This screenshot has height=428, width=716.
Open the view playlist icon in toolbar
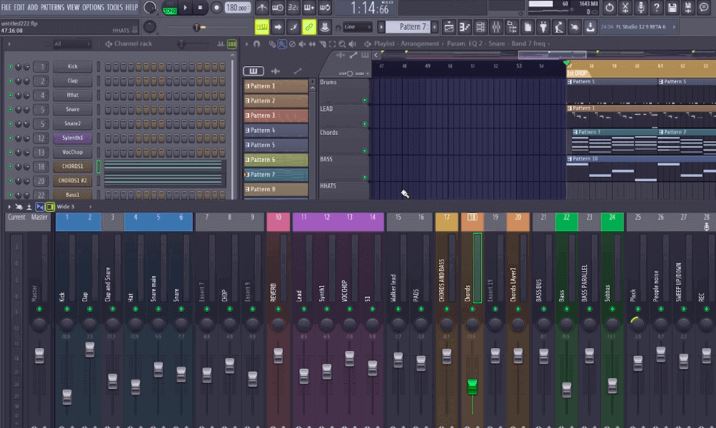point(449,27)
